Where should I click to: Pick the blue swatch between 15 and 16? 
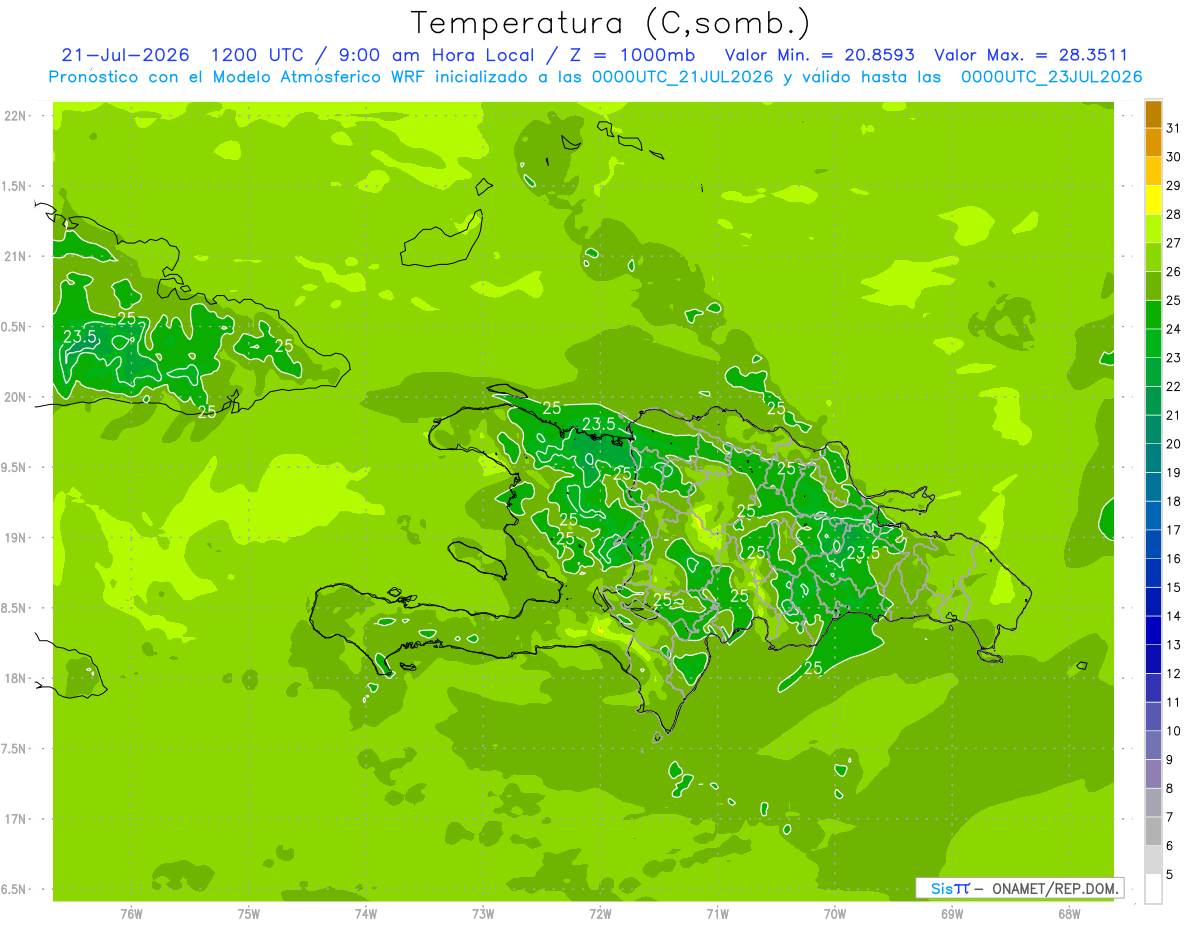coord(1153,573)
